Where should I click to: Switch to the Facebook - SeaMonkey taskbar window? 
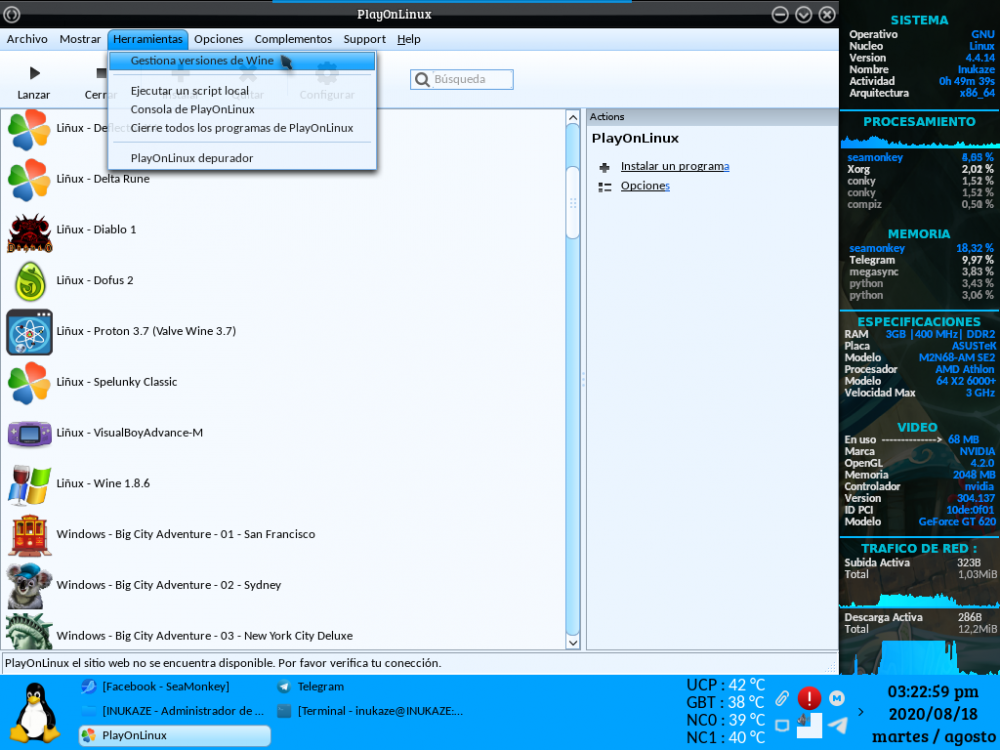pos(166,687)
